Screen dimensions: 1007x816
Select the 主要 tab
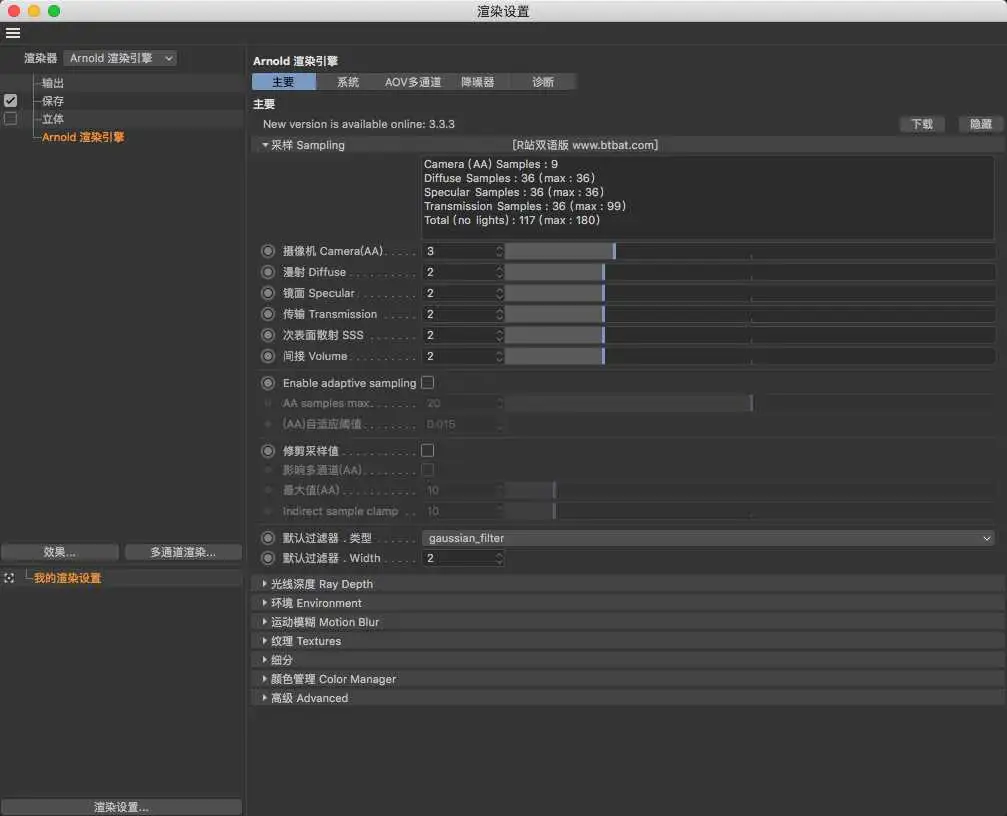pyautogui.click(x=283, y=82)
